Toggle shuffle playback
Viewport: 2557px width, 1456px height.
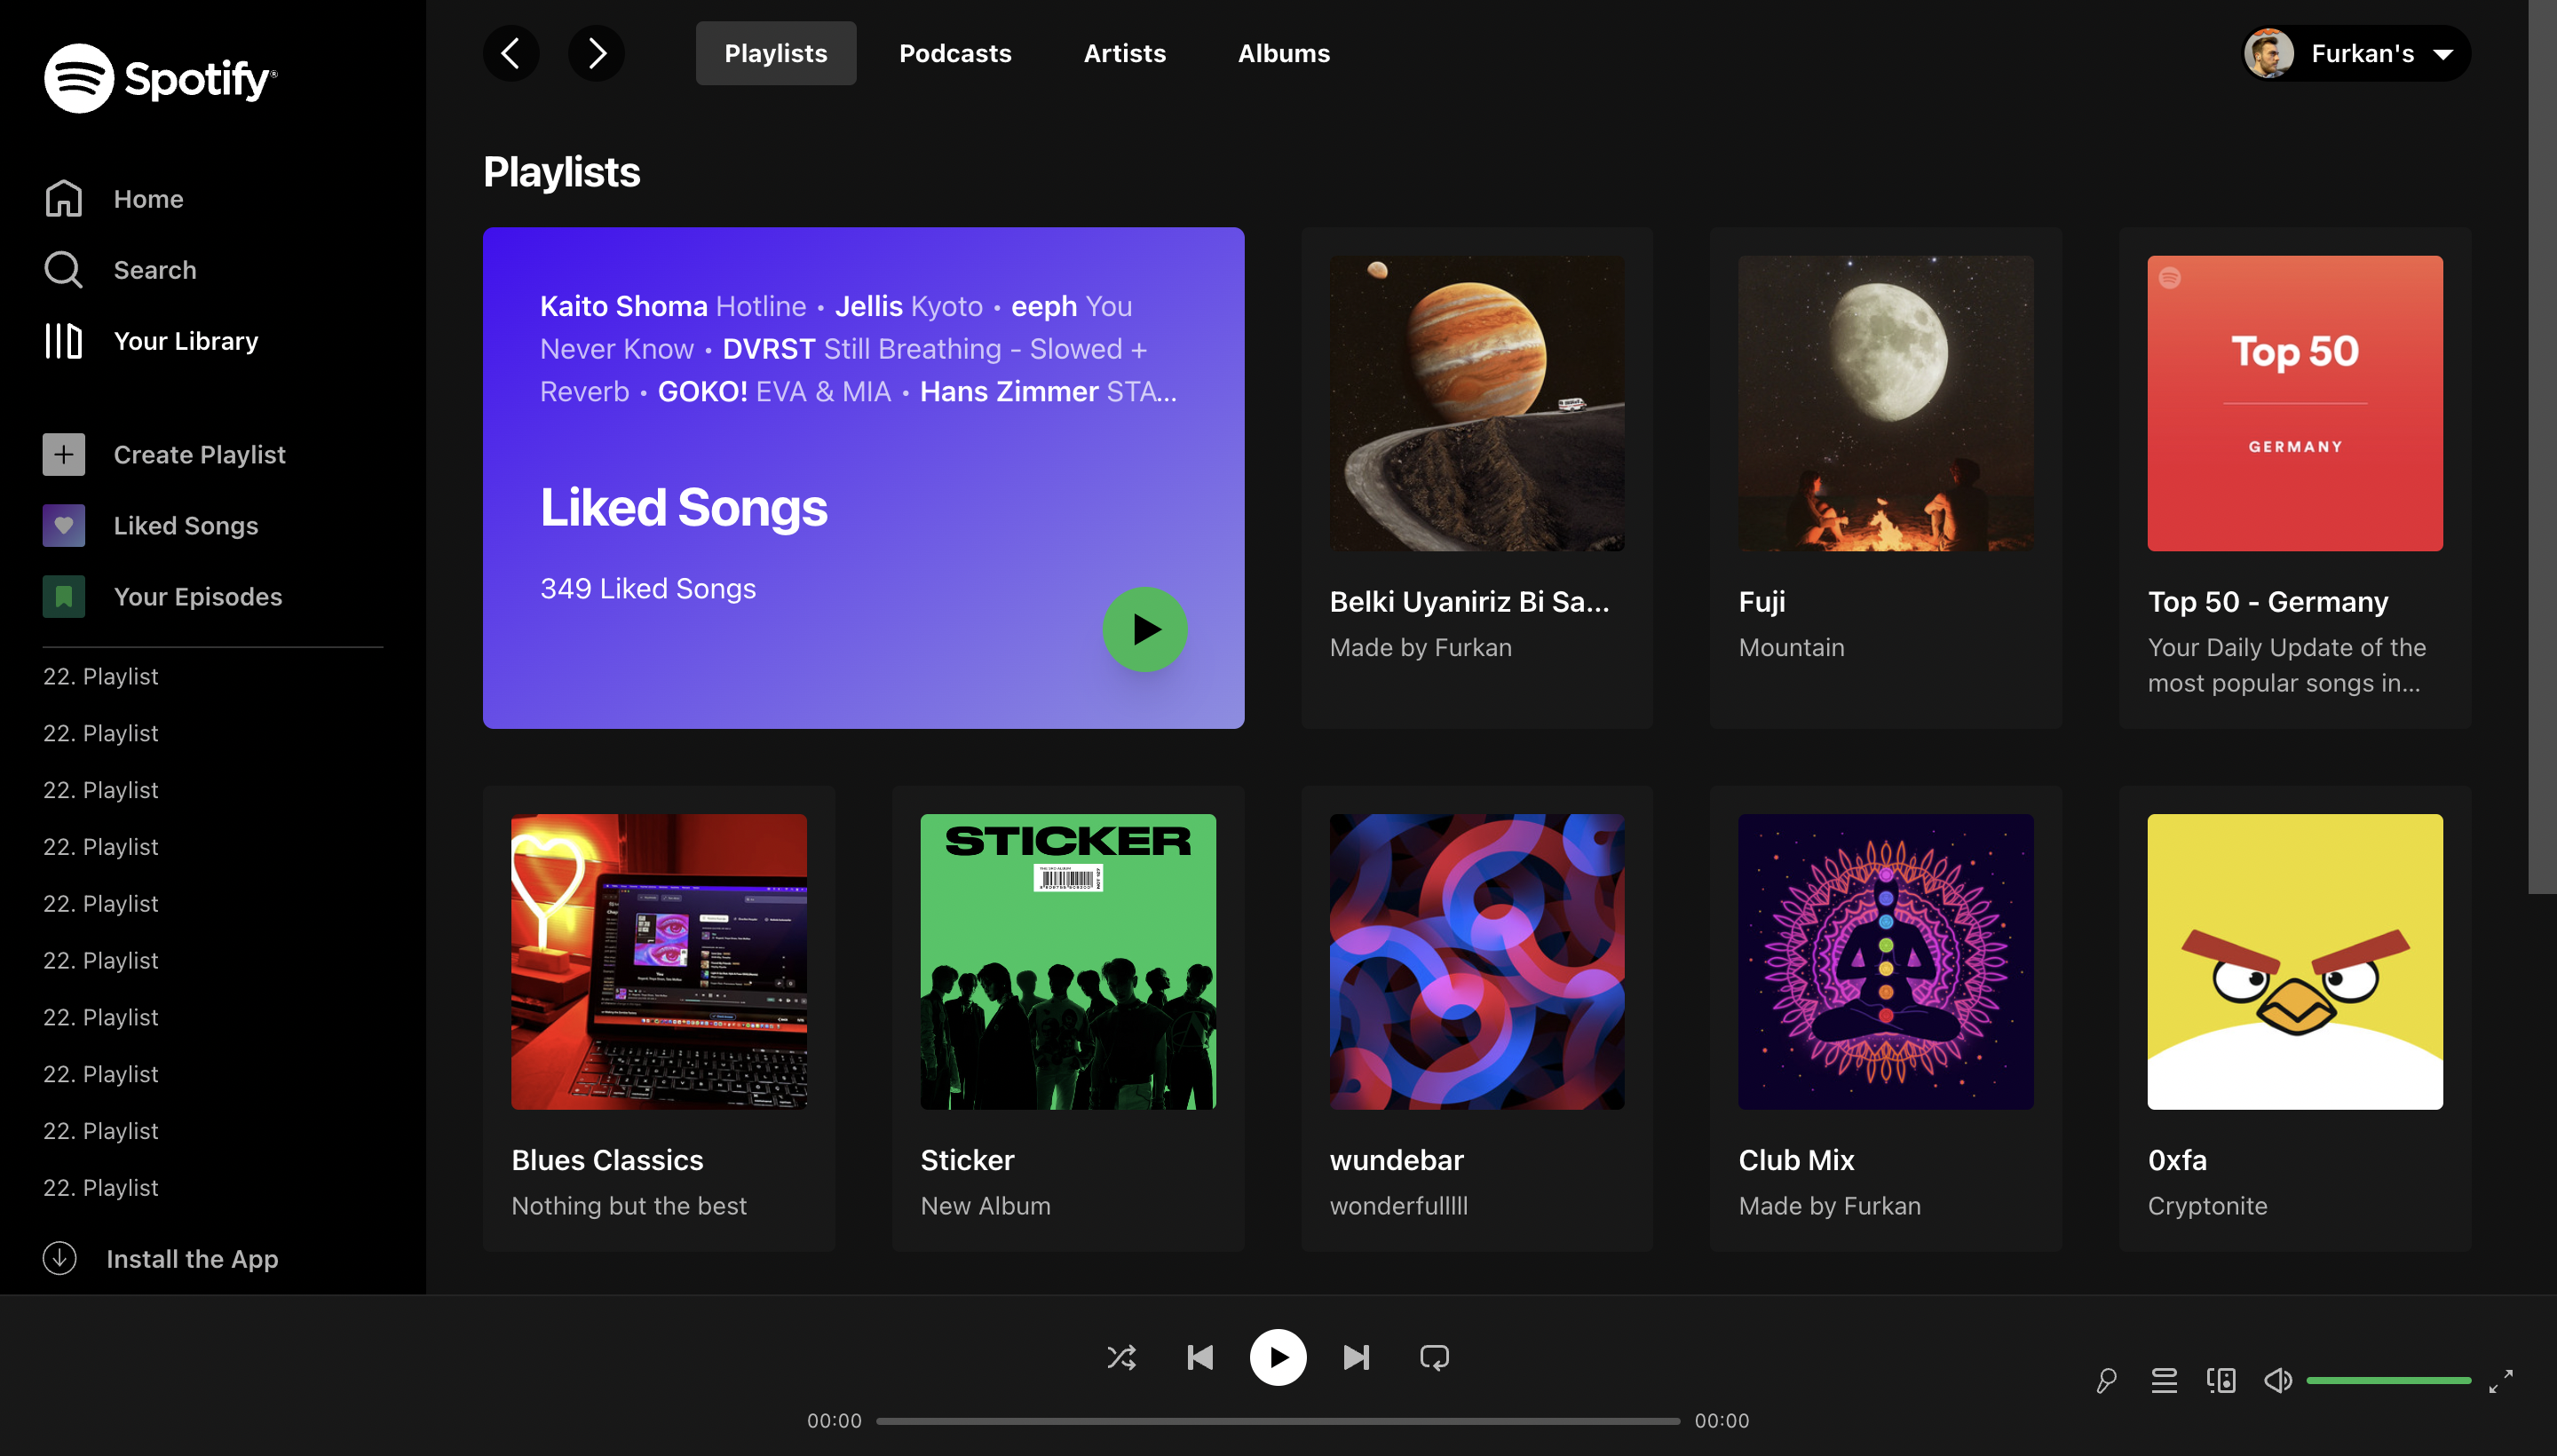pos(1121,1357)
